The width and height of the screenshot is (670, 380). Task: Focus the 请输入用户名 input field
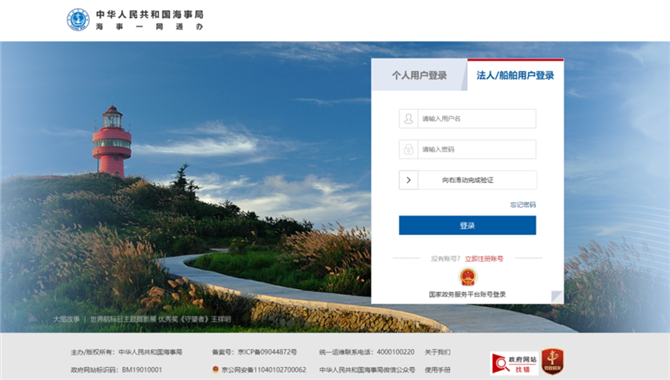pos(477,118)
